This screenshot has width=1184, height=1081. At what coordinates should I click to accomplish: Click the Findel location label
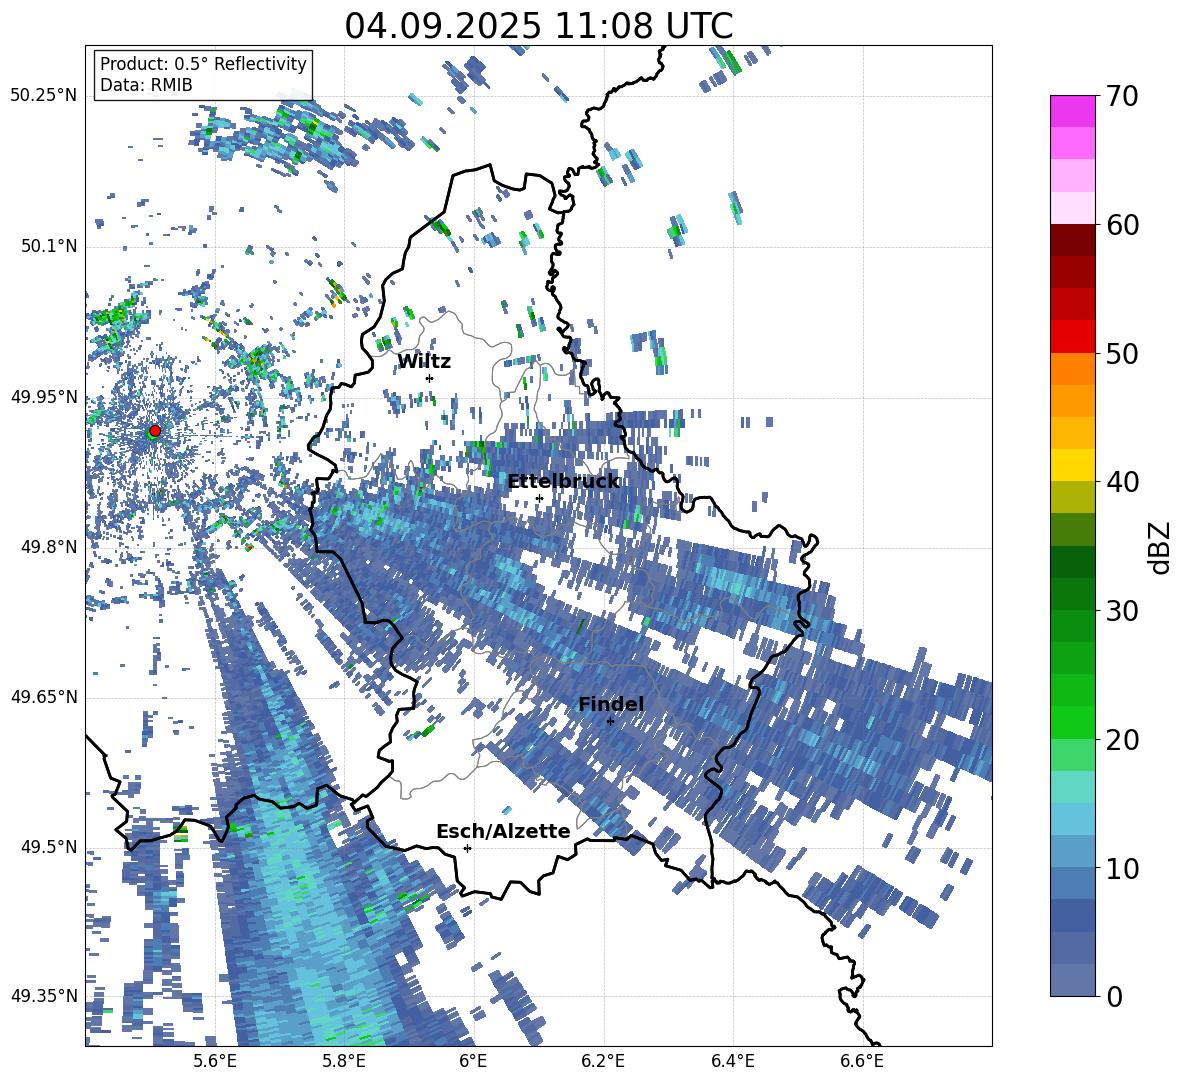tap(611, 704)
